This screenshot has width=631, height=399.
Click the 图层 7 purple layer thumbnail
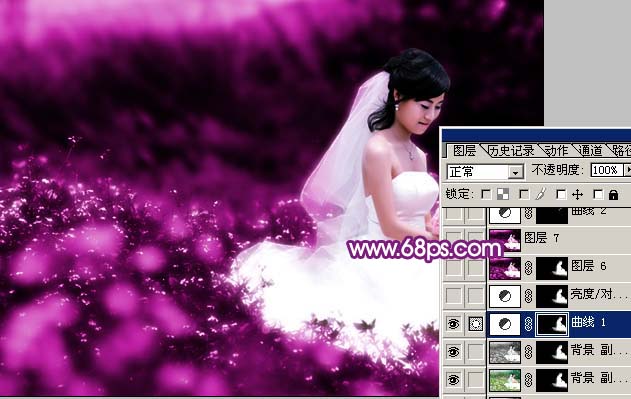(x=505, y=240)
